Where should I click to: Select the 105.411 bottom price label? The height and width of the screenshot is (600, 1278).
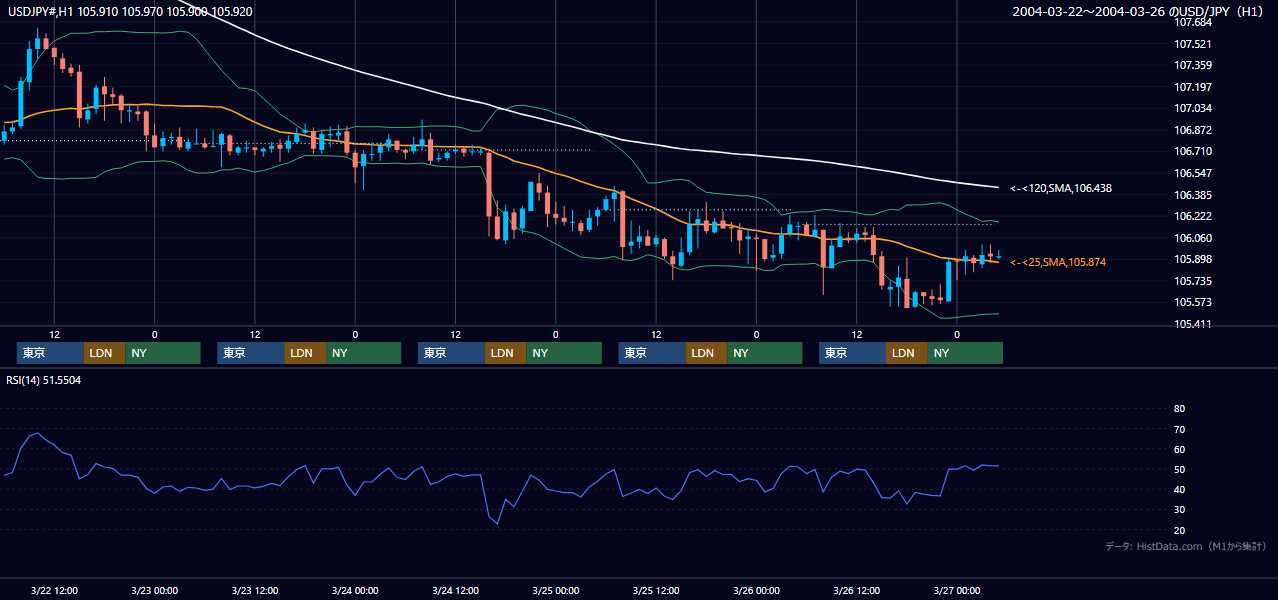click(x=1192, y=324)
